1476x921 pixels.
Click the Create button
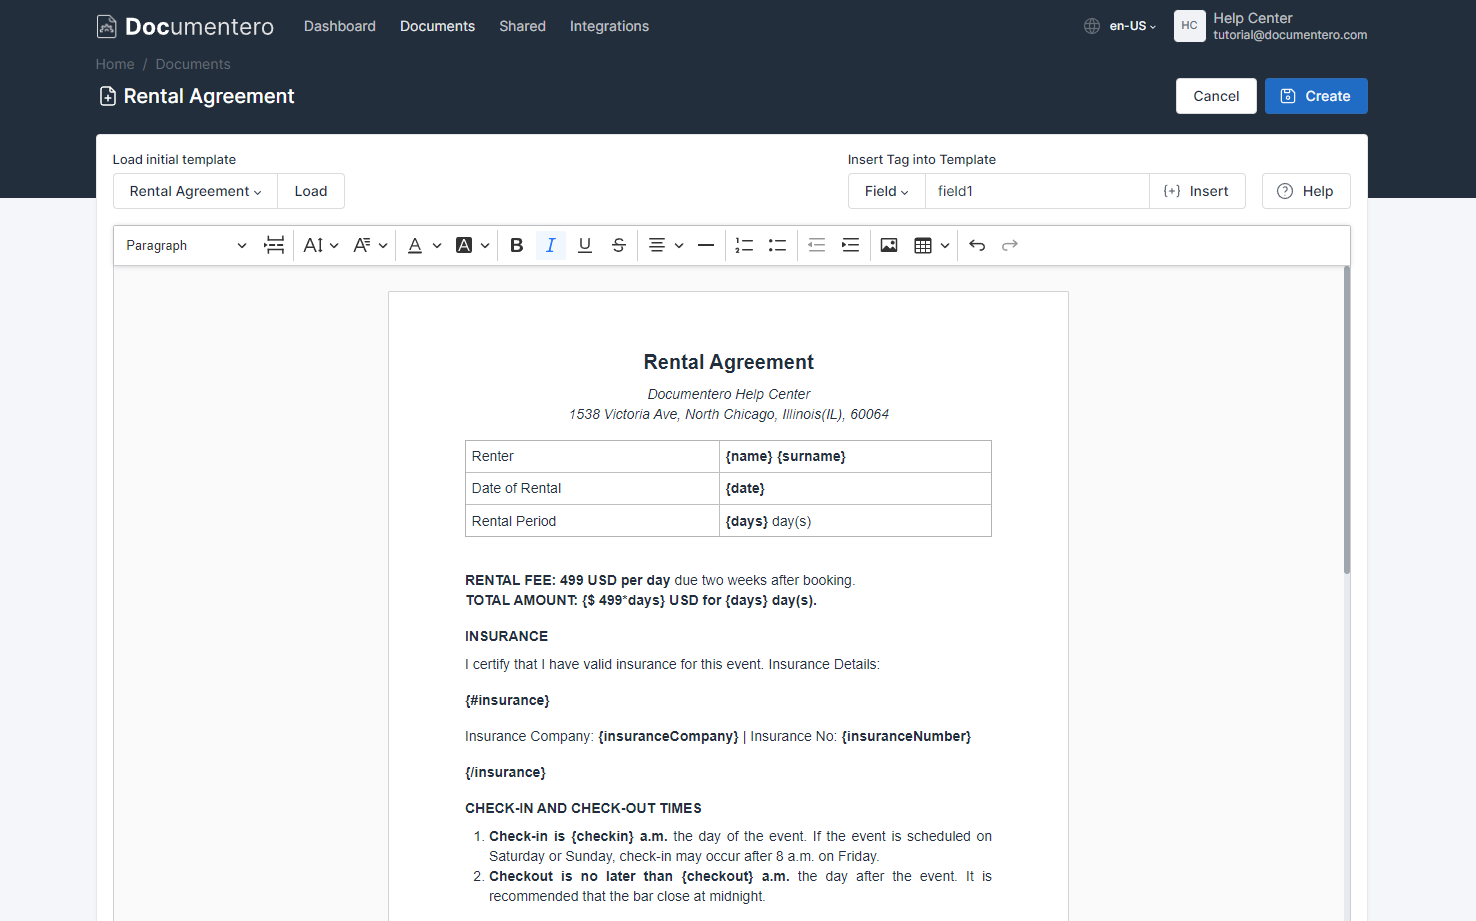[x=1316, y=95]
